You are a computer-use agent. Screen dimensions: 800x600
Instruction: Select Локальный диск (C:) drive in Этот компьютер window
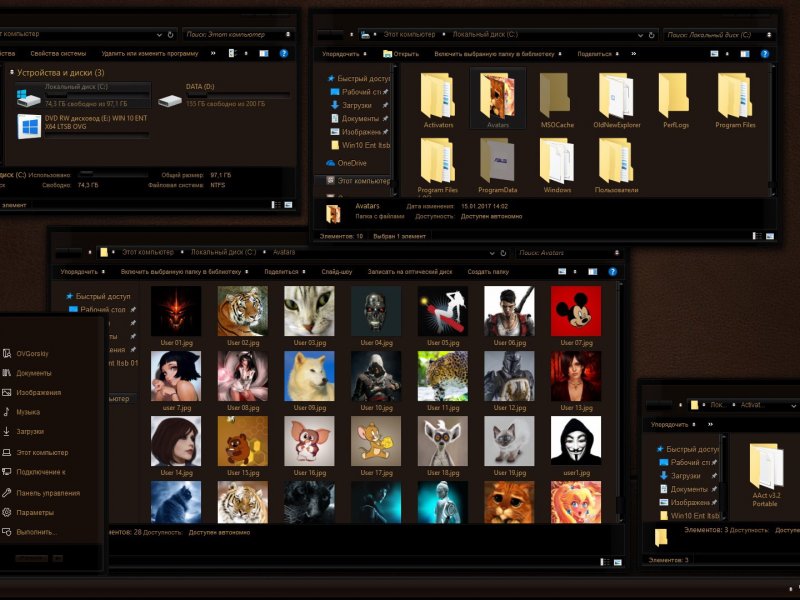pyautogui.click(x=83, y=95)
